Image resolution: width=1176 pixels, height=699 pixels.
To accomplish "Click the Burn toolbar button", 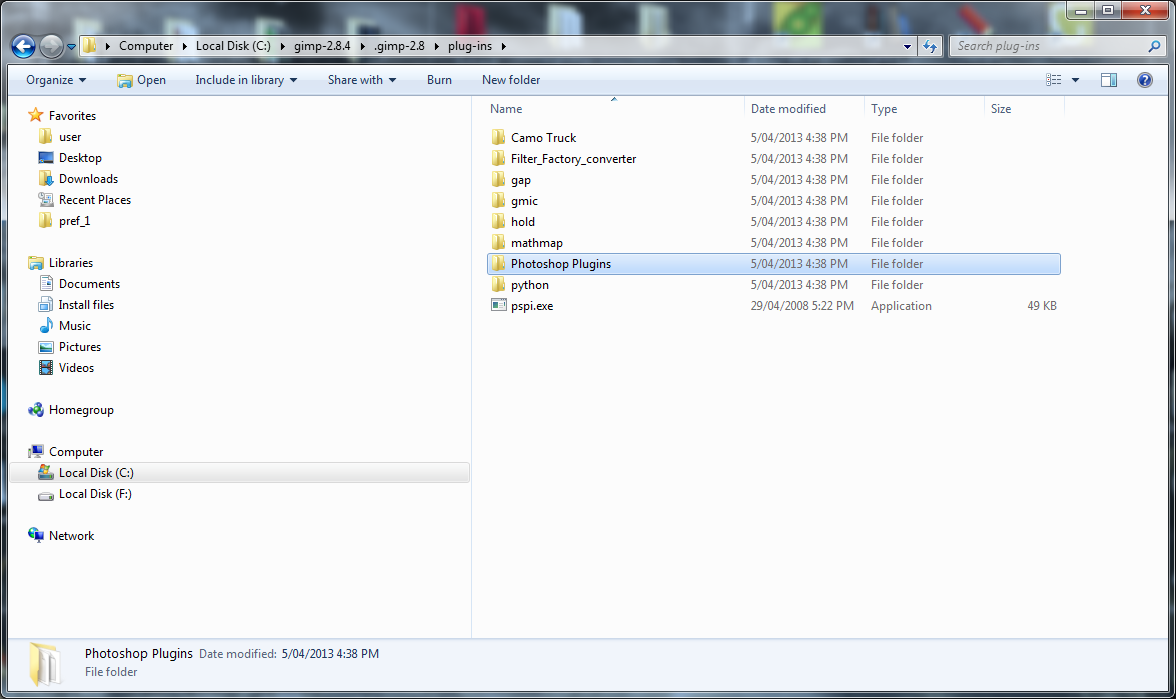I will 440,80.
